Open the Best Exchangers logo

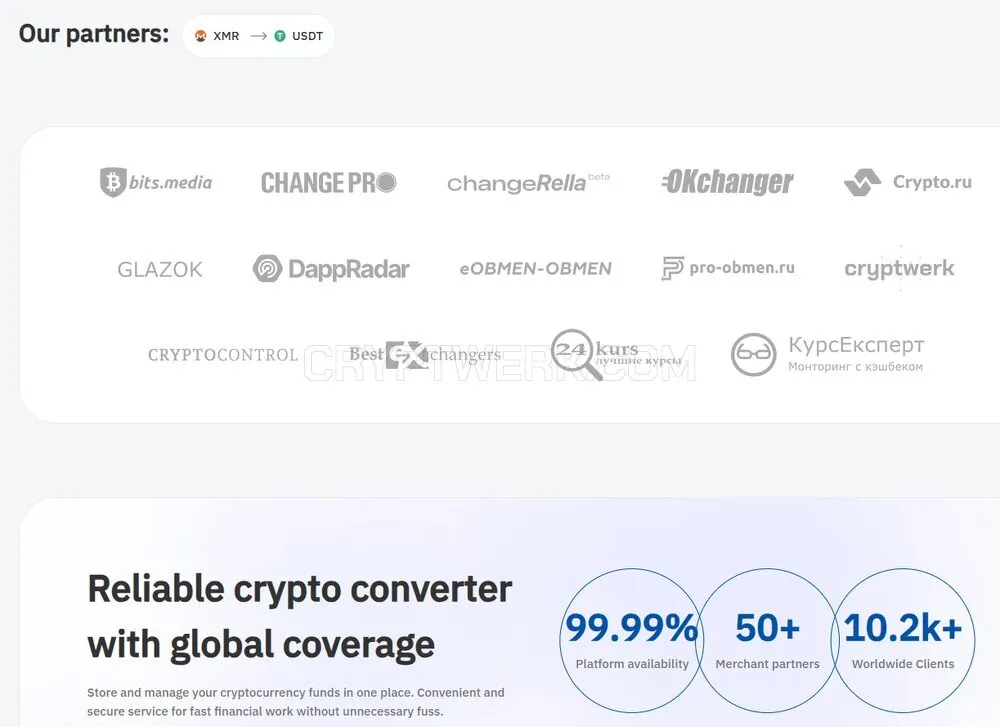(425, 355)
